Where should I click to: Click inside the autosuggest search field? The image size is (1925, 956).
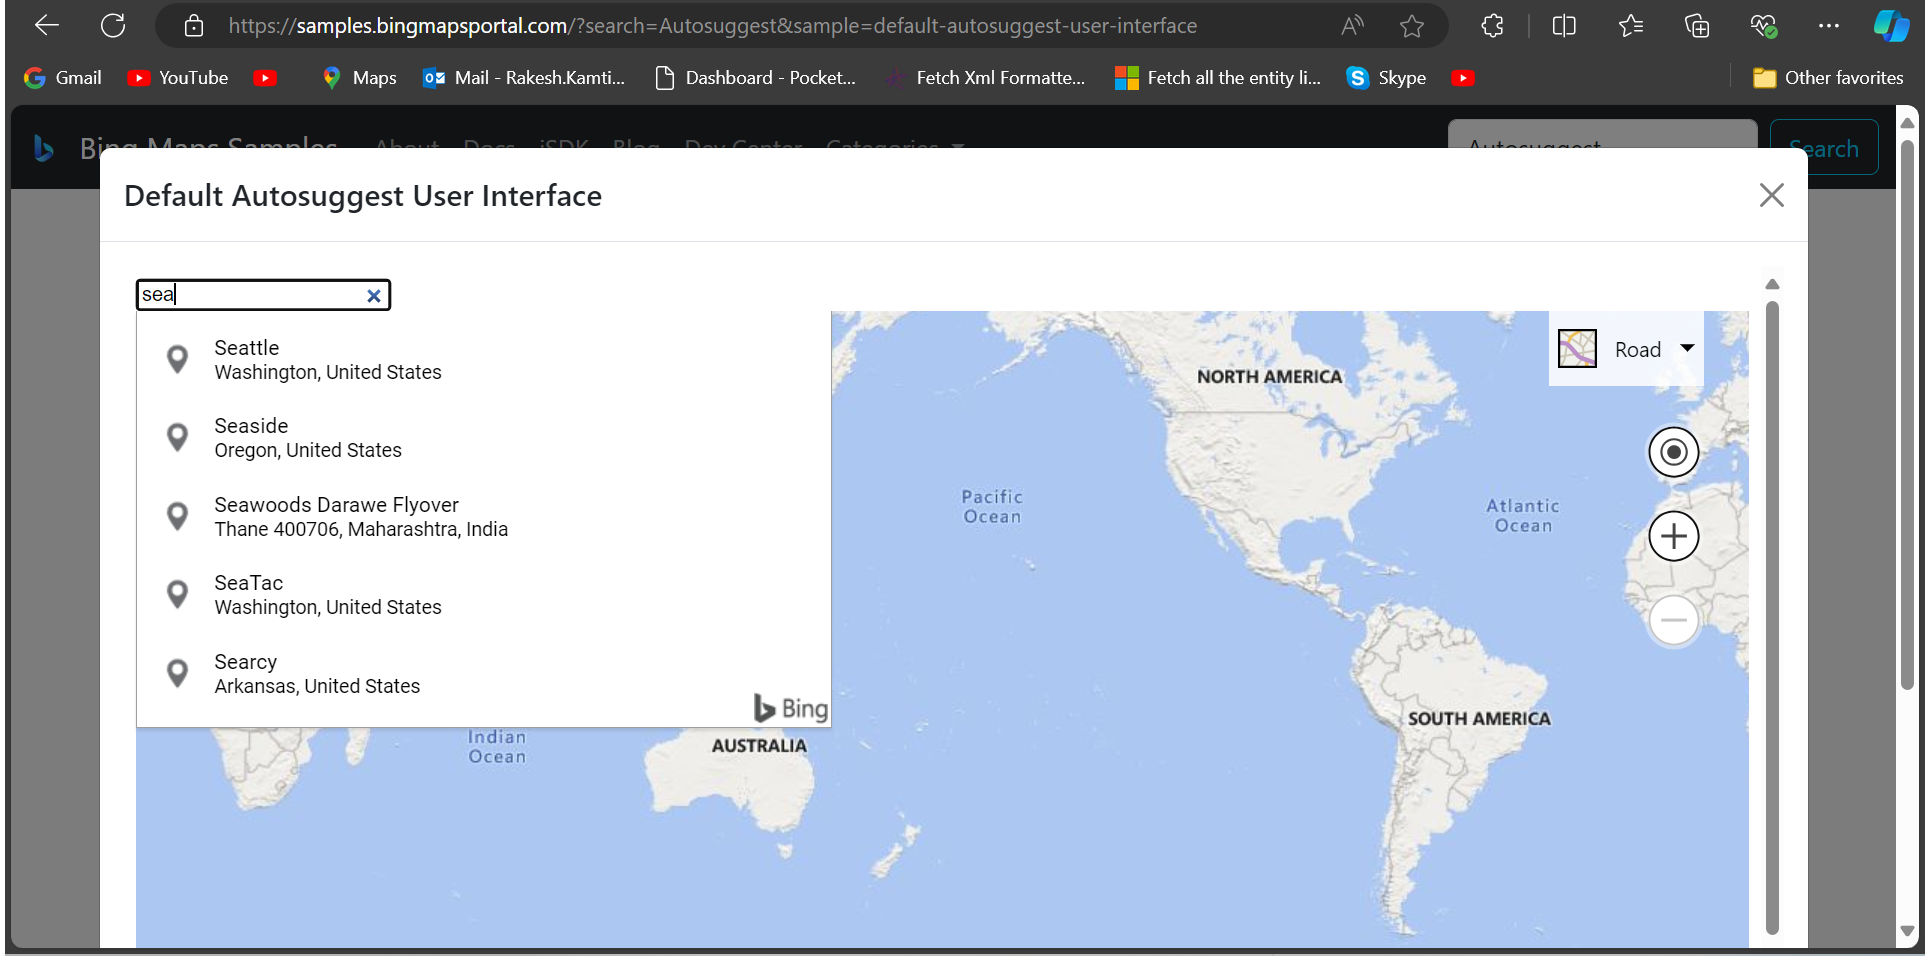(255, 294)
